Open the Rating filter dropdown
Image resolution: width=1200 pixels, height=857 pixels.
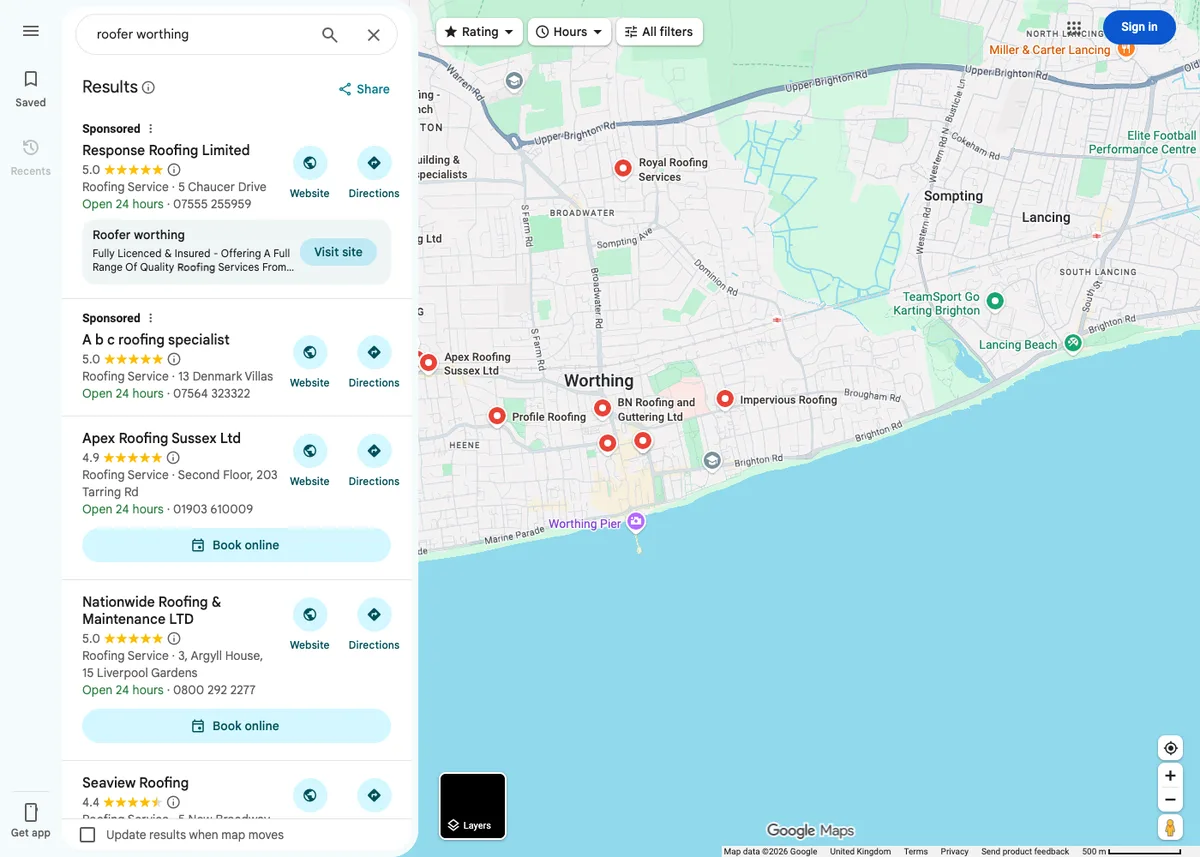pyautogui.click(x=479, y=32)
